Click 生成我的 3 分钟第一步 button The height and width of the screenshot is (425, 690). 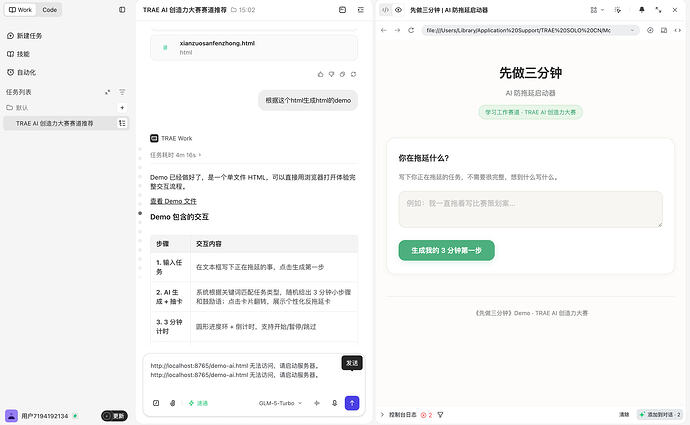446,250
